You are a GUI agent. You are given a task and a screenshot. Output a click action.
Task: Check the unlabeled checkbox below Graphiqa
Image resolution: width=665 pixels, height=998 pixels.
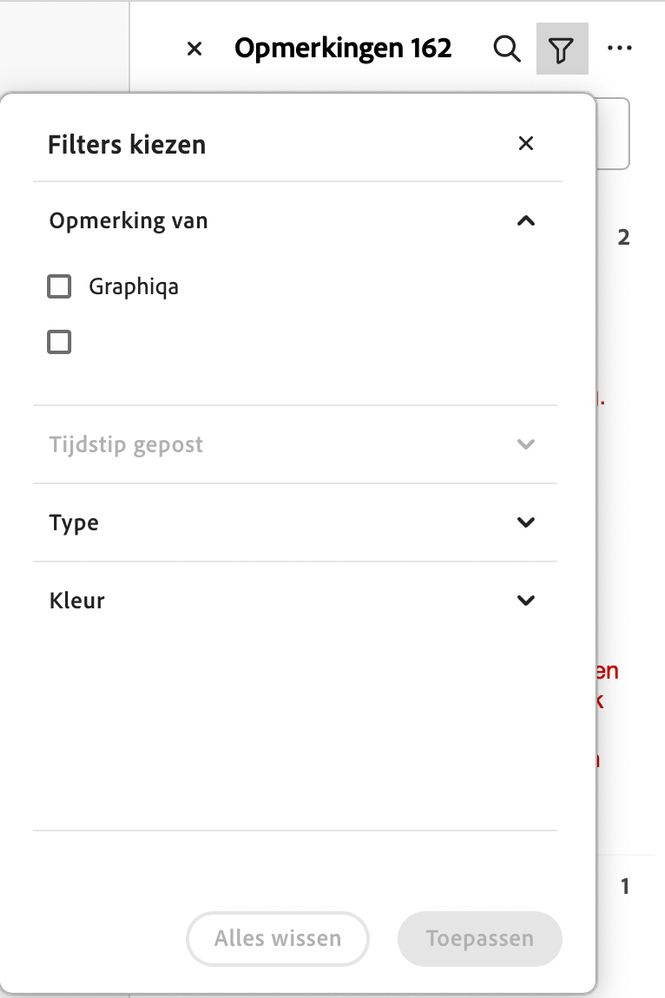pyautogui.click(x=60, y=343)
